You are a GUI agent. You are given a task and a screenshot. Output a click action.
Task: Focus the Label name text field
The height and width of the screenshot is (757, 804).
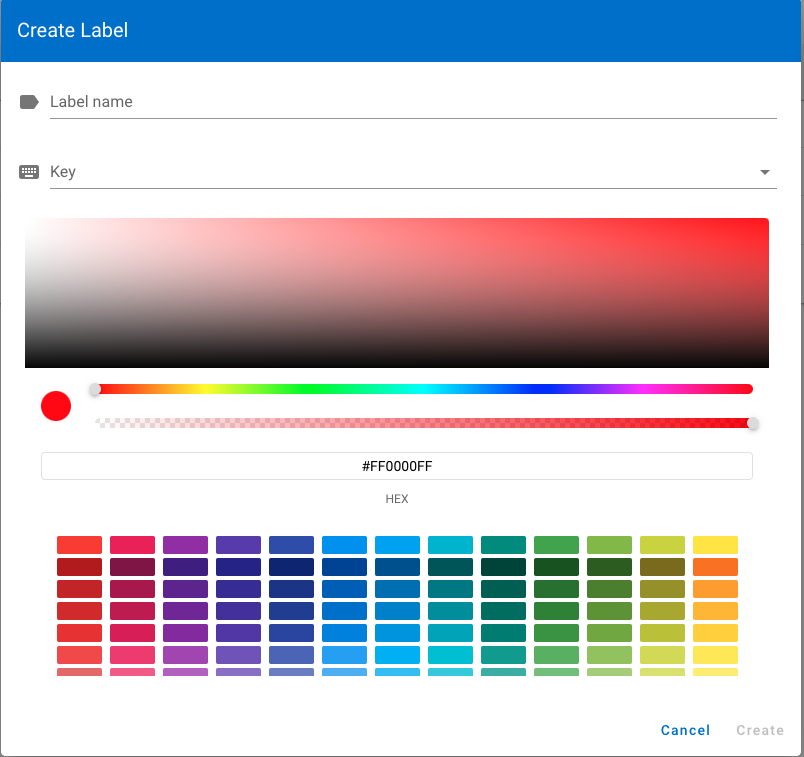tap(413, 102)
